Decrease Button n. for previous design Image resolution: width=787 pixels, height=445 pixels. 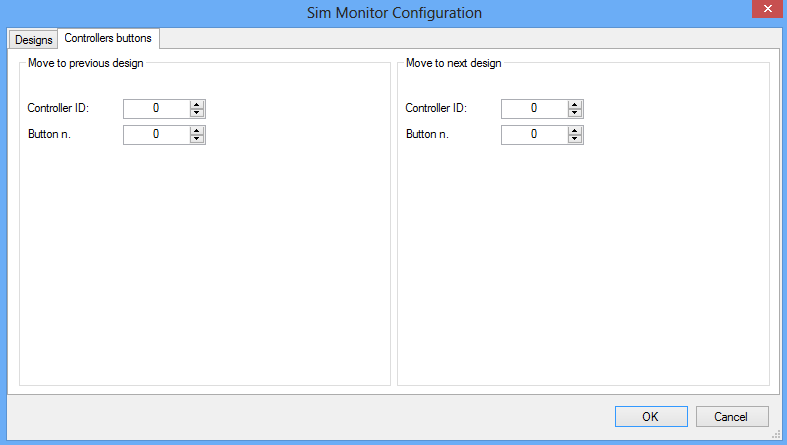click(197, 138)
